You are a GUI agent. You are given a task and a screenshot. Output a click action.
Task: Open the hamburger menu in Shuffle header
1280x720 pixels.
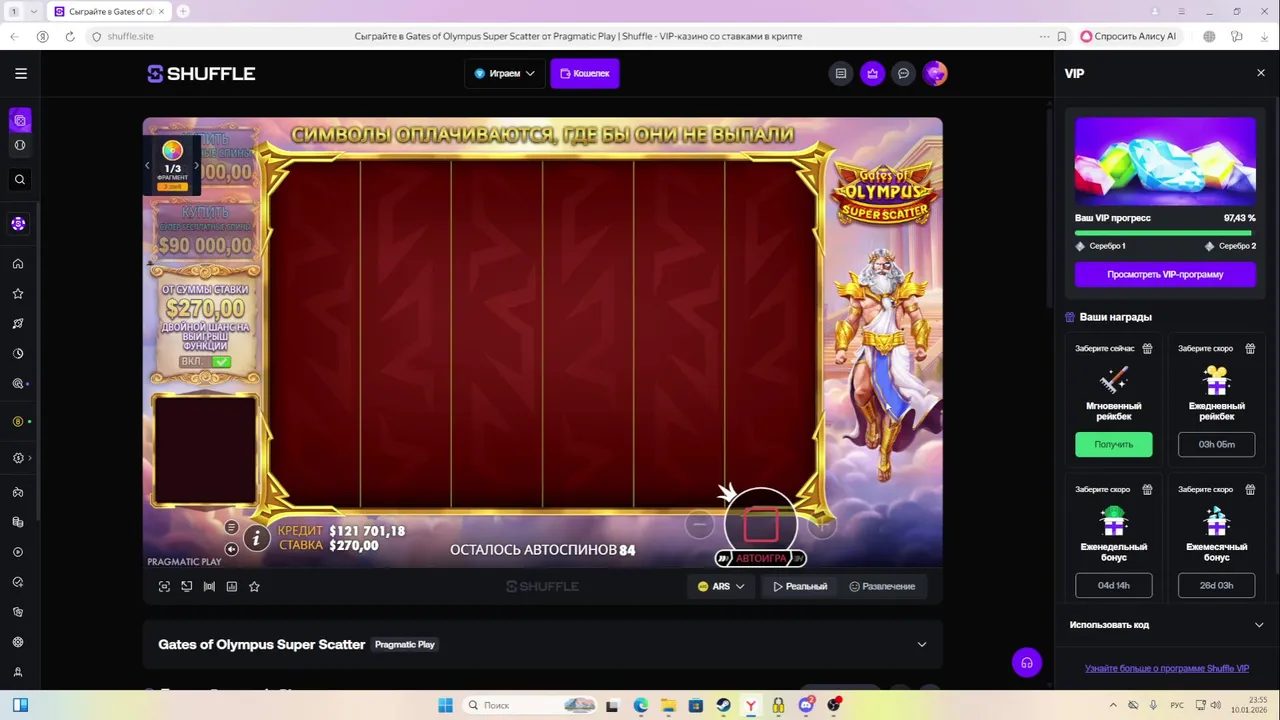(21, 73)
